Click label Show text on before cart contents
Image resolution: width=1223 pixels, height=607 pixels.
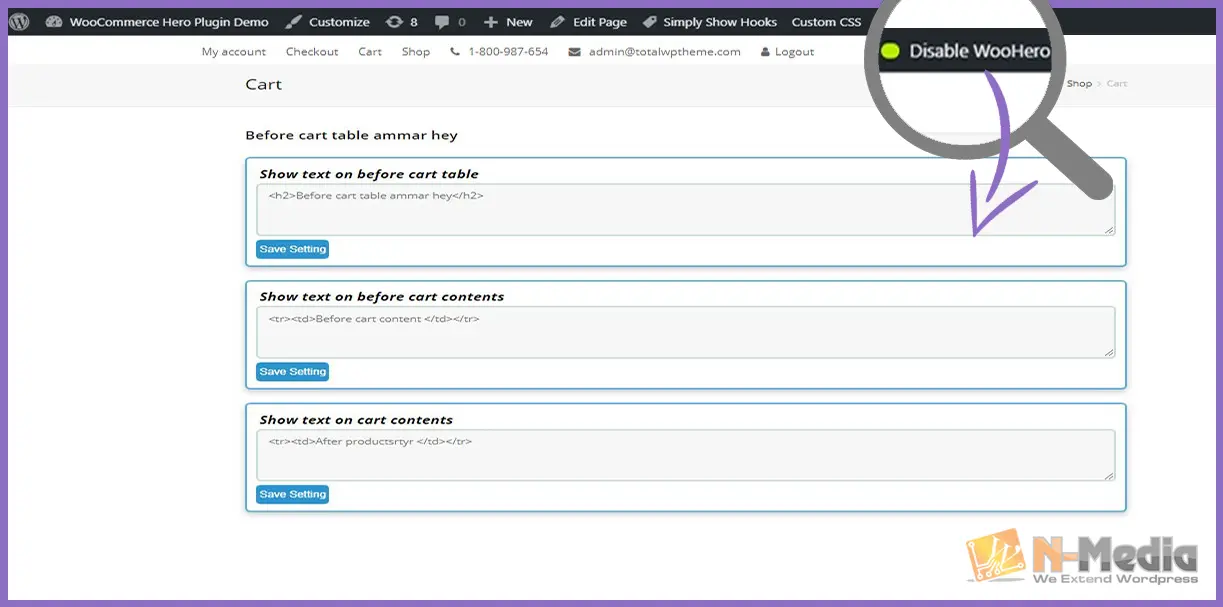coord(382,297)
